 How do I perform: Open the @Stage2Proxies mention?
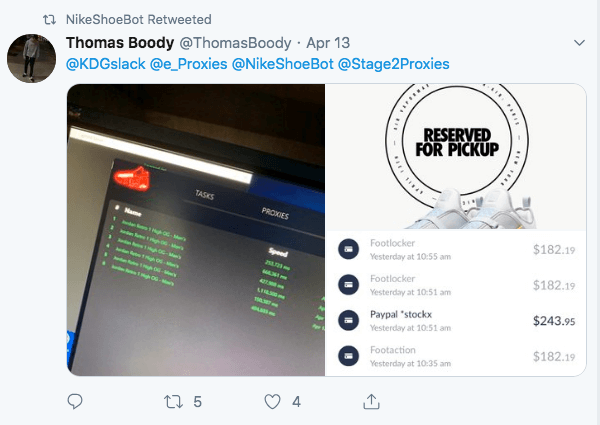394,64
